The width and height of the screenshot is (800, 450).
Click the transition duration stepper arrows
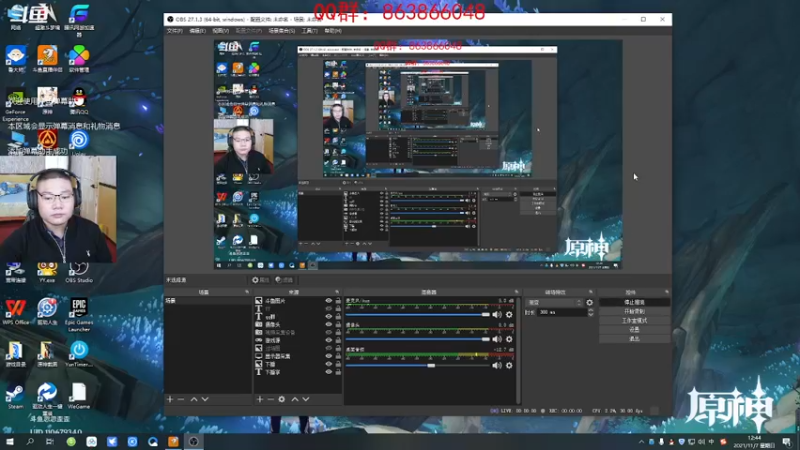pos(591,312)
